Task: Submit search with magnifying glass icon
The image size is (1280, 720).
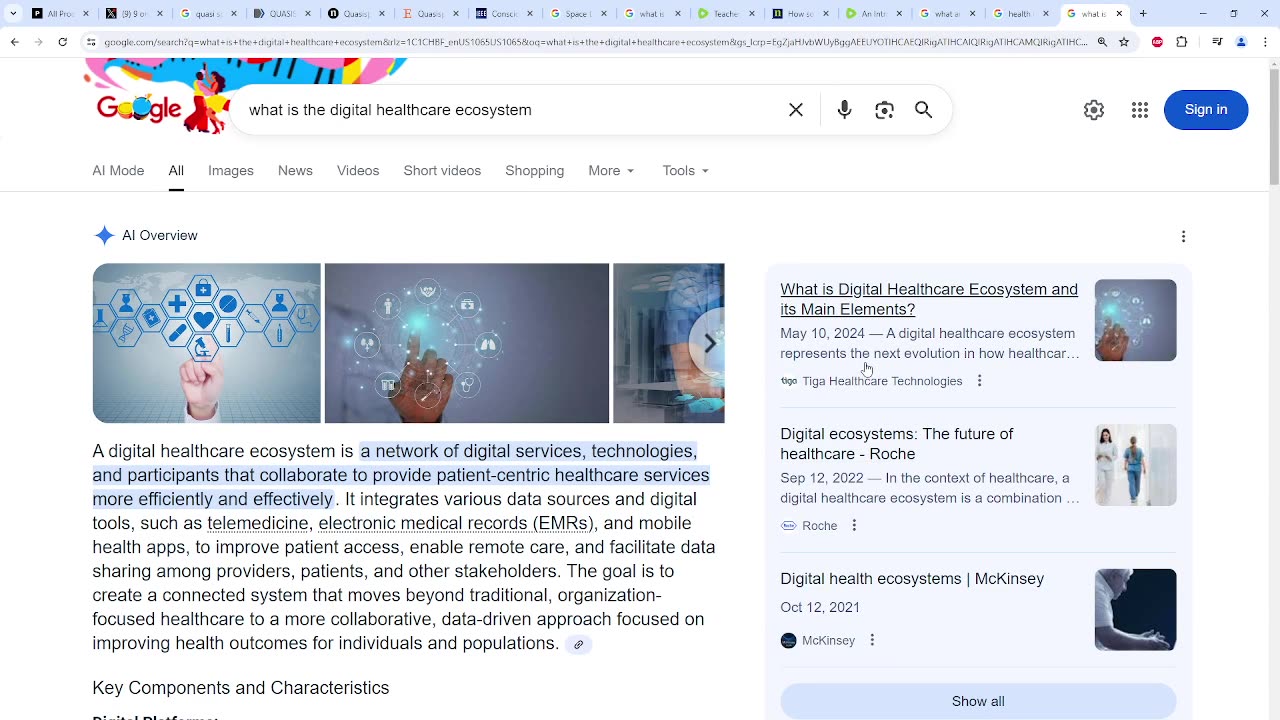Action: click(x=924, y=110)
